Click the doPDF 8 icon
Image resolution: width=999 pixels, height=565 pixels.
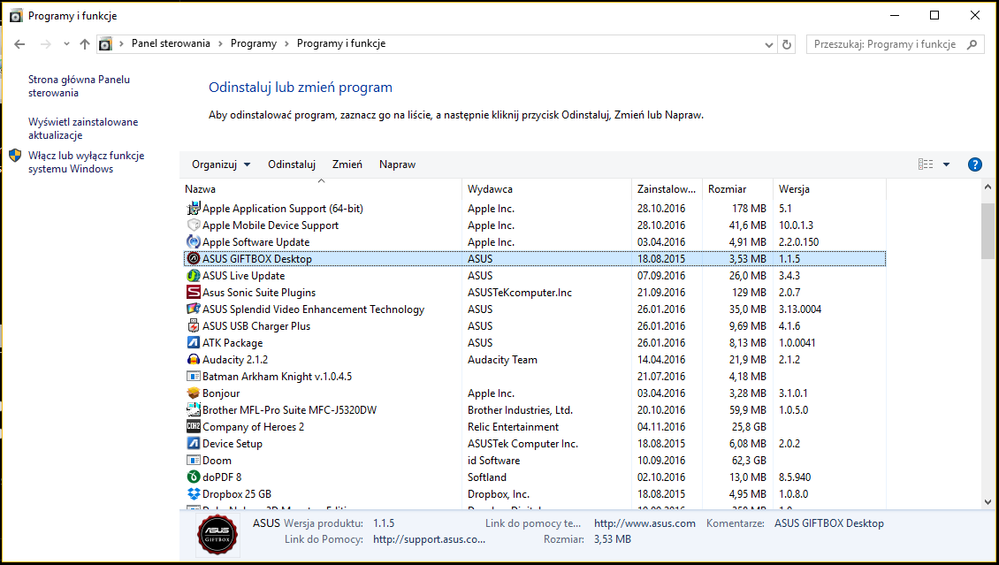point(193,477)
